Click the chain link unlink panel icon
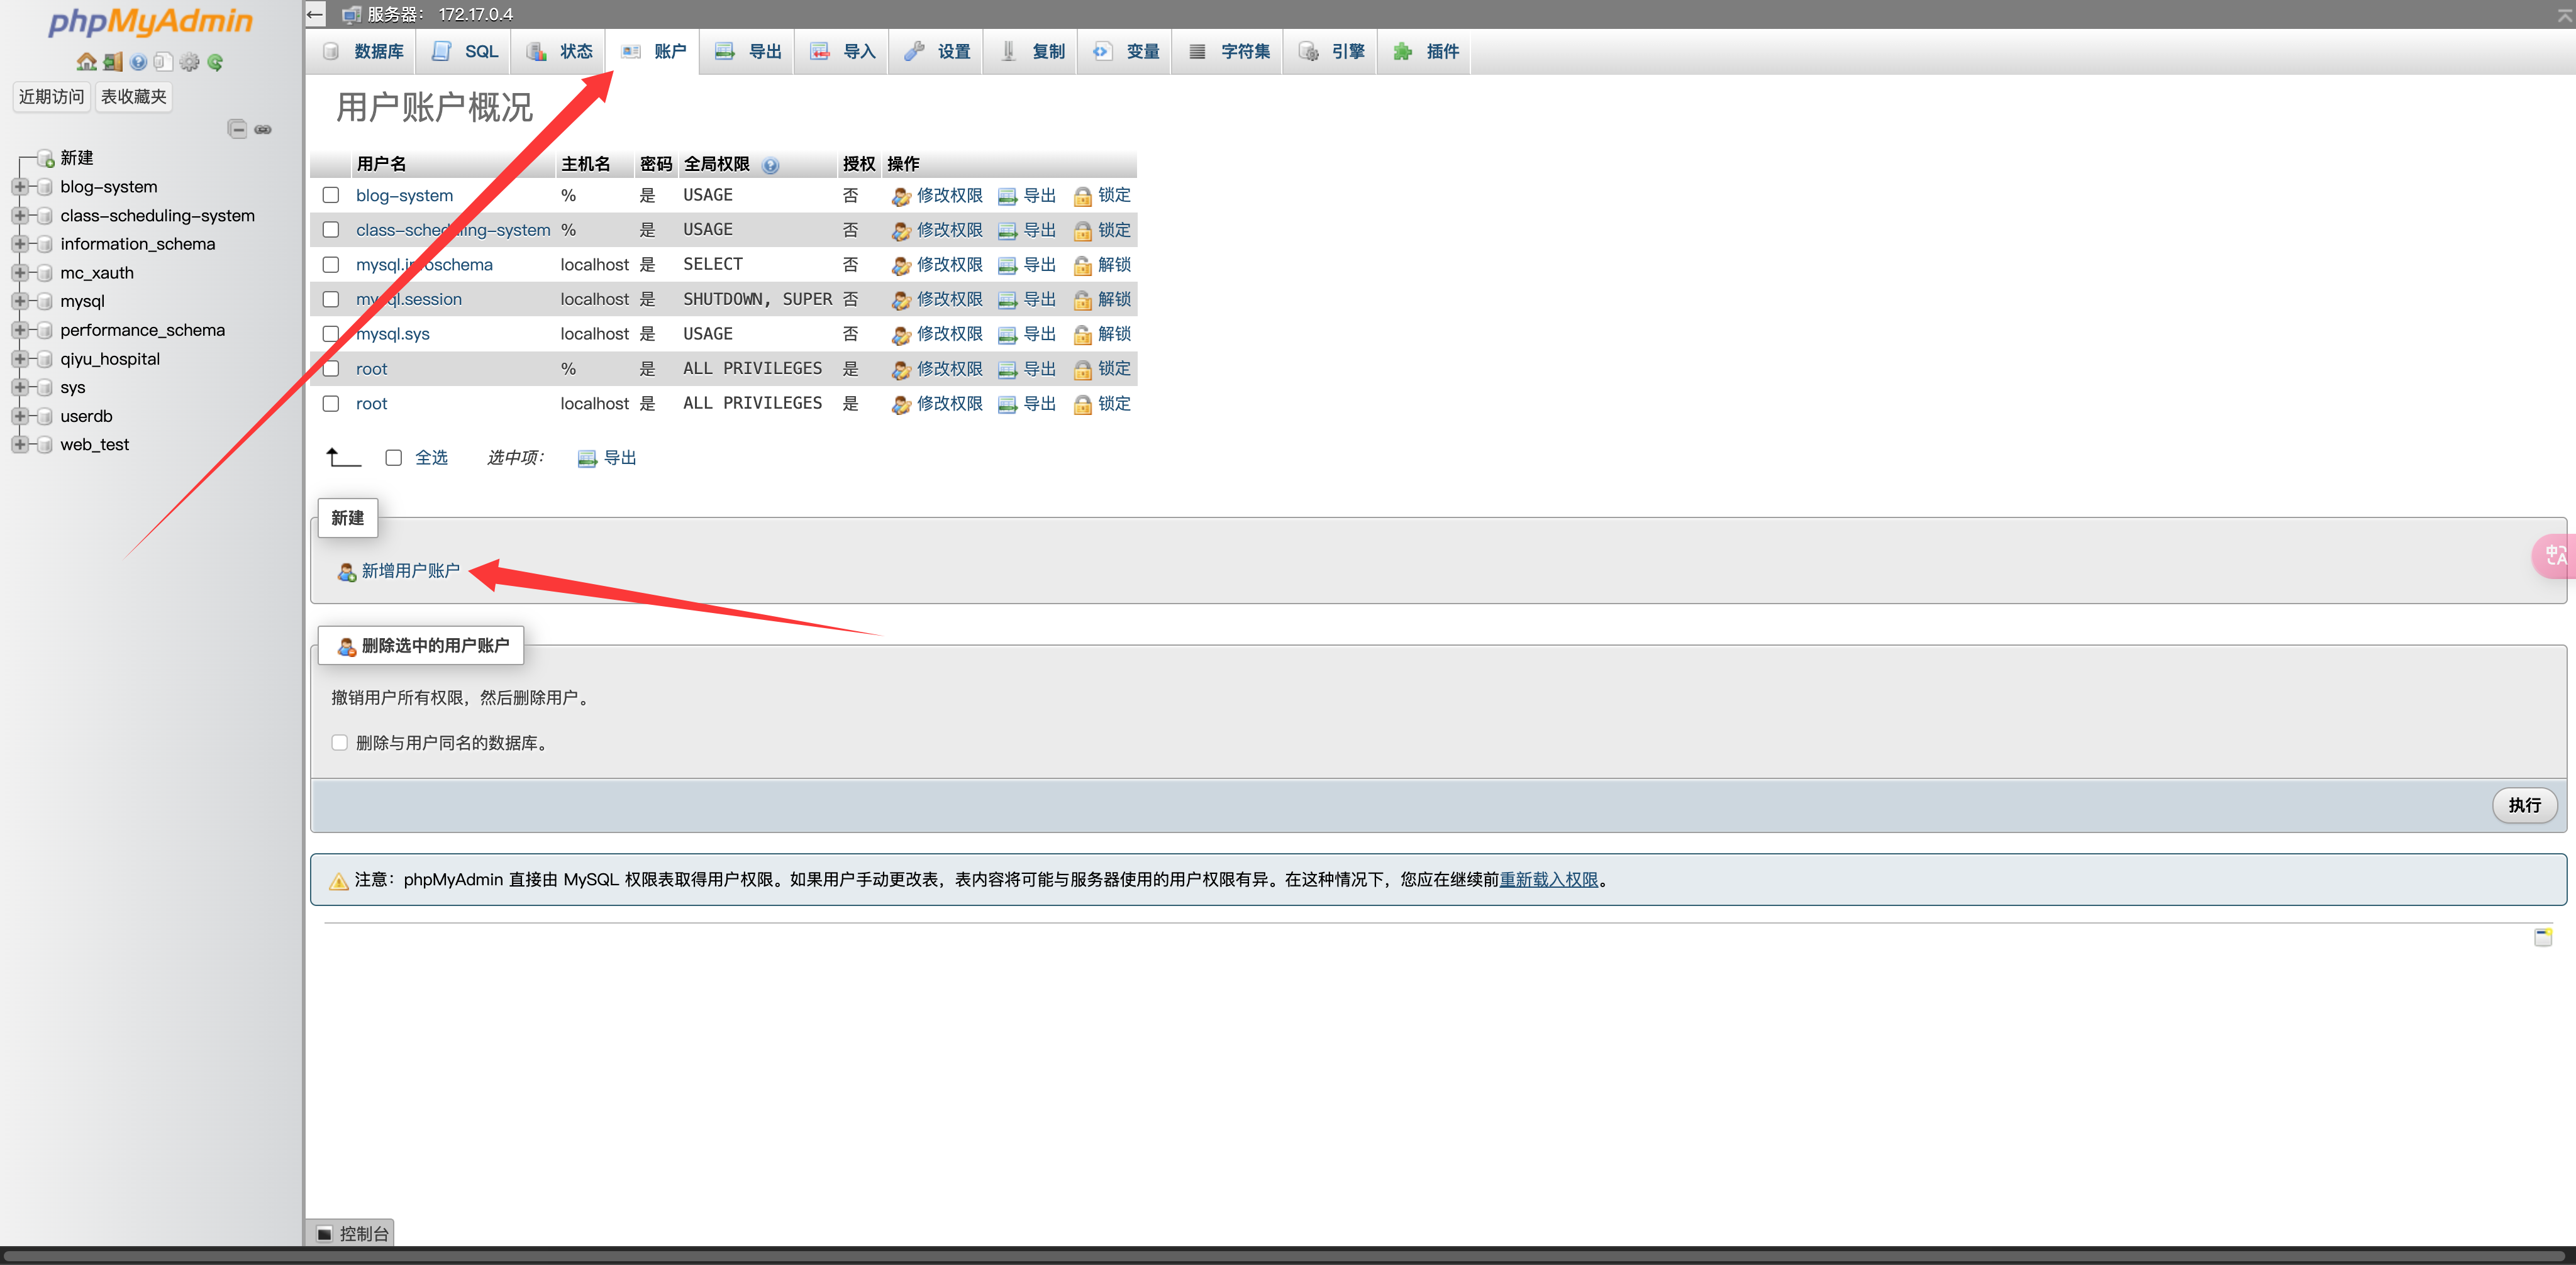The width and height of the screenshot is (2576, 1265). coord(263,129)
